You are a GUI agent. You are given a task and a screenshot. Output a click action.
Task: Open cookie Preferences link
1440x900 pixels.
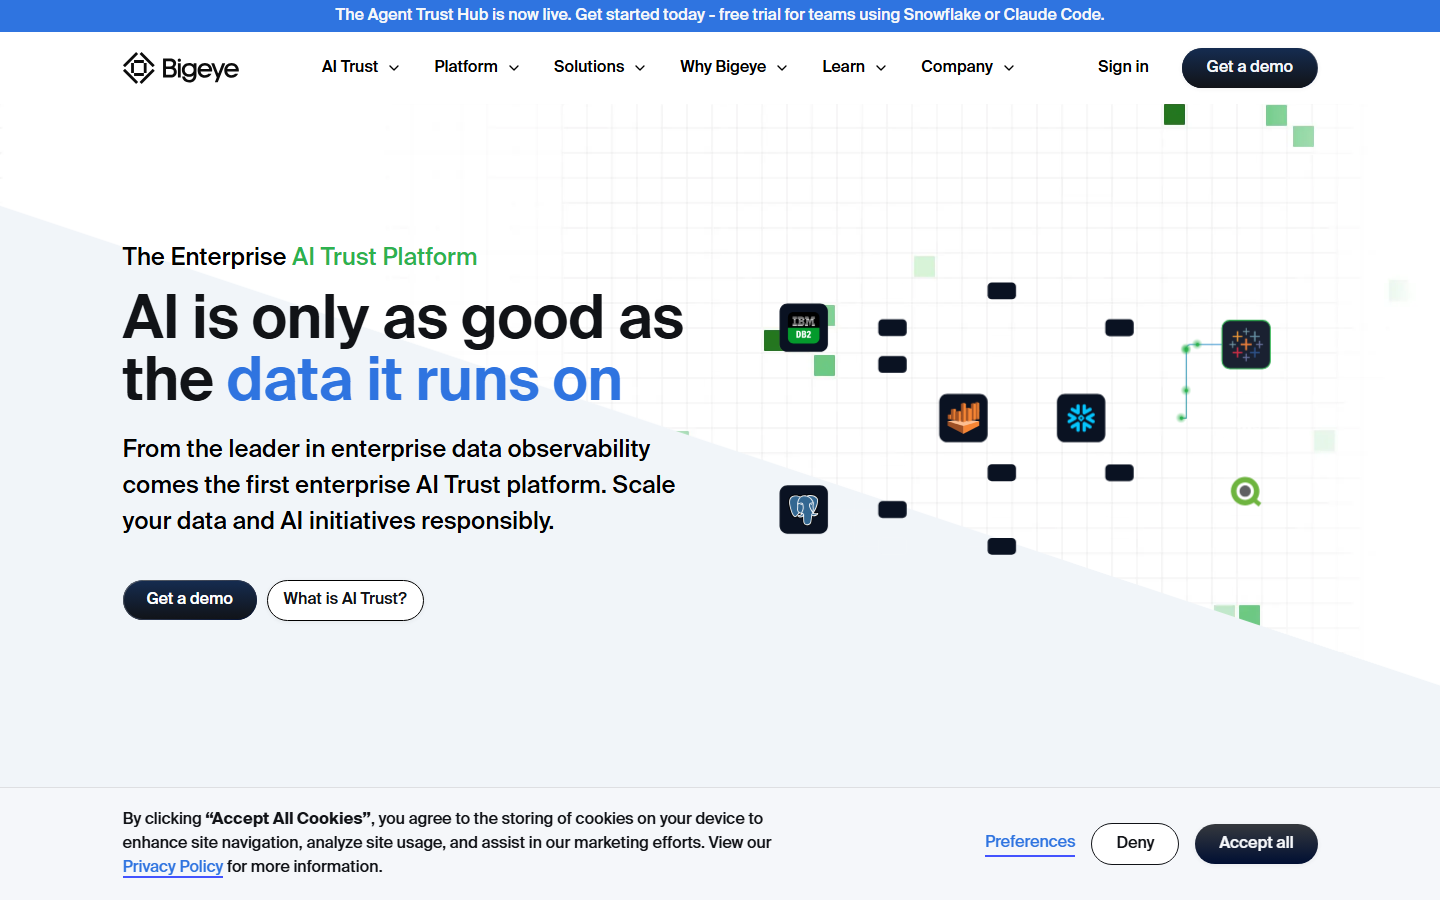1030,842
